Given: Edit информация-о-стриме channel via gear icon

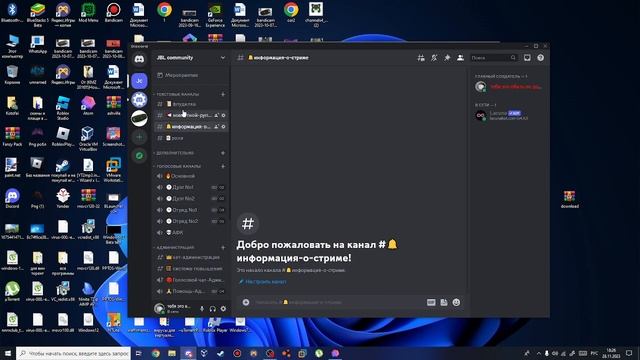Looking at the screenshot, I should [223, 127].
